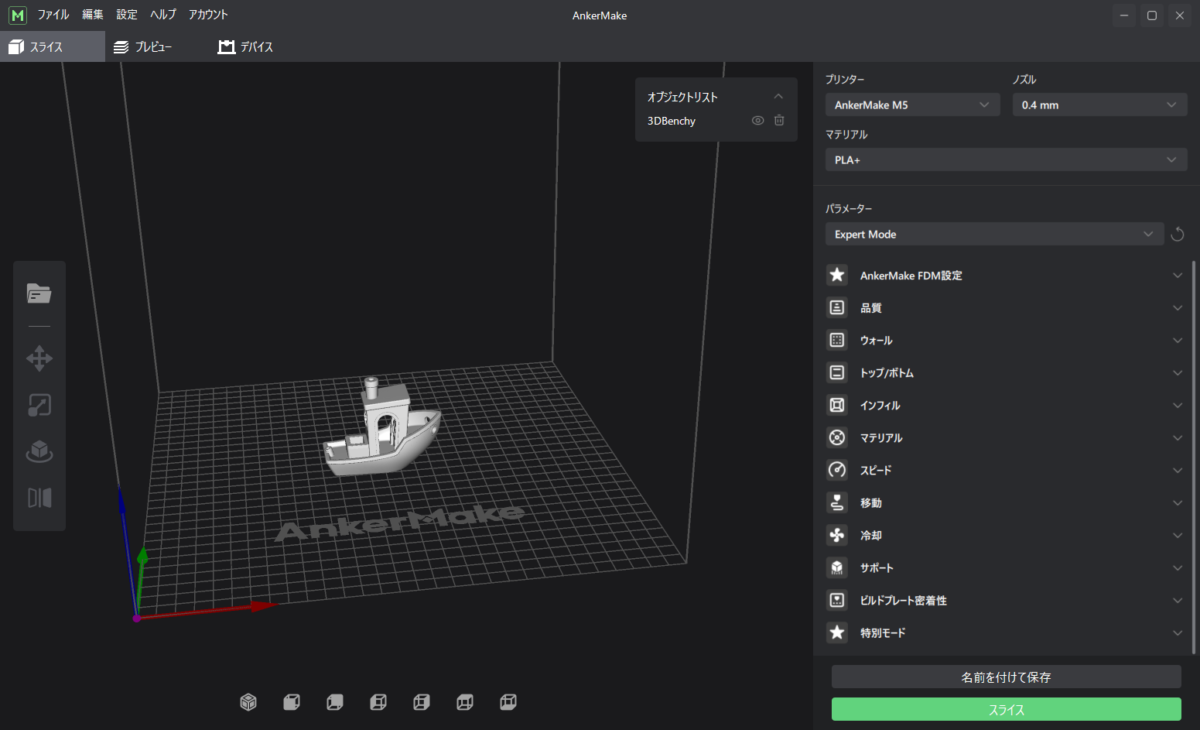
Task: Expand the 特別モード section chevron
Action: click(1177, 633)
